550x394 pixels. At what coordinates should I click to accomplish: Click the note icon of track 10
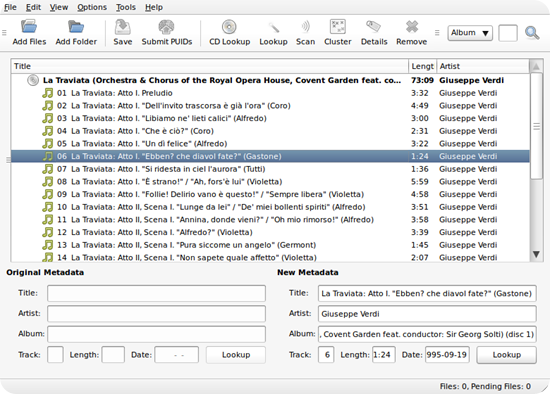coord(47,207)
